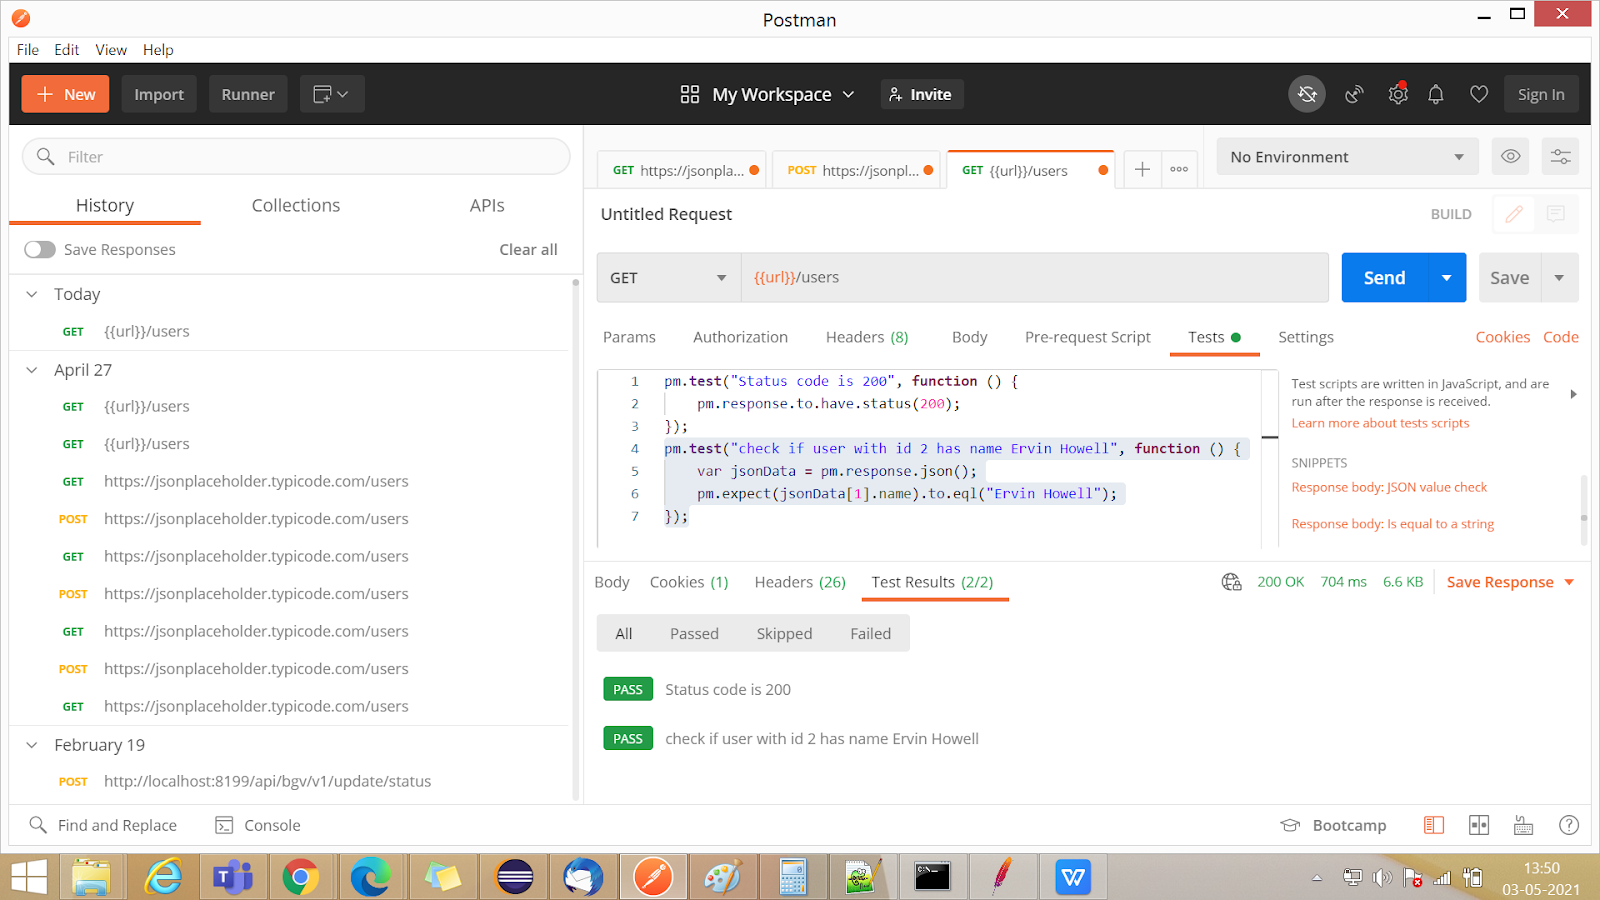Click Clear all history link
Screen dimensions: 1600x900
click(x=528, y=249)
